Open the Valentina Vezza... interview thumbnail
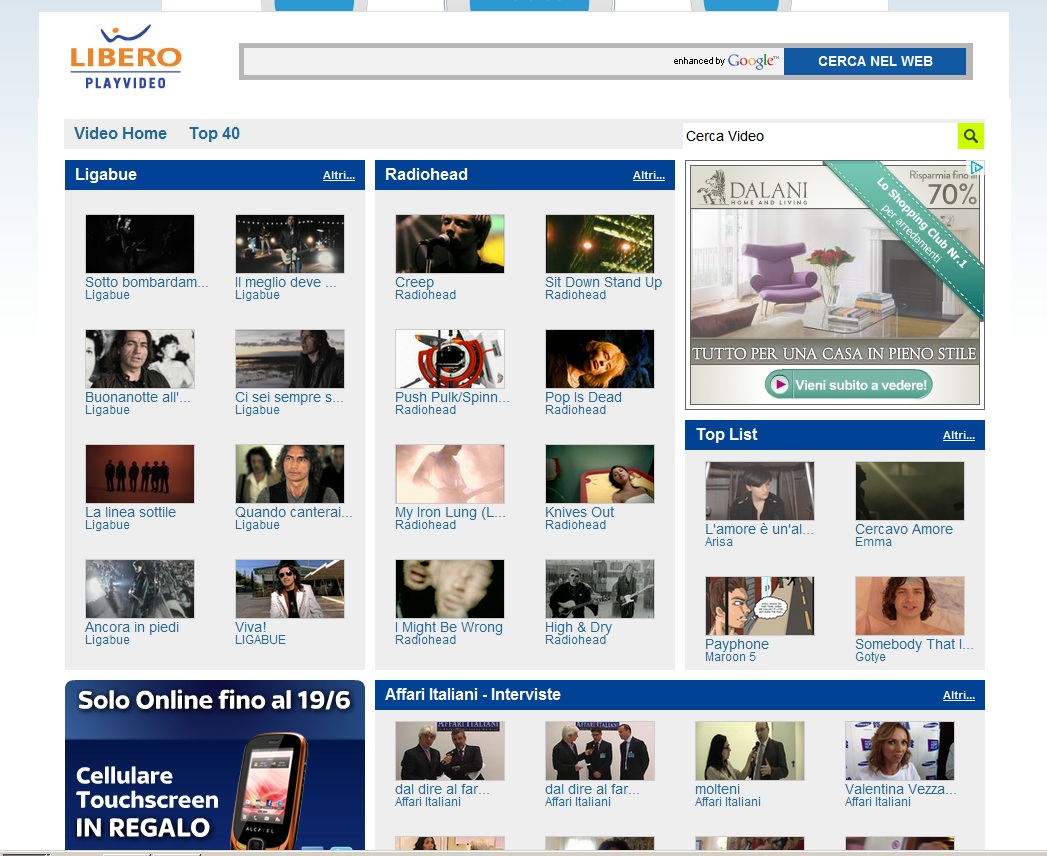Viewport: 1047px width, 856px height. tap(899, 751)
